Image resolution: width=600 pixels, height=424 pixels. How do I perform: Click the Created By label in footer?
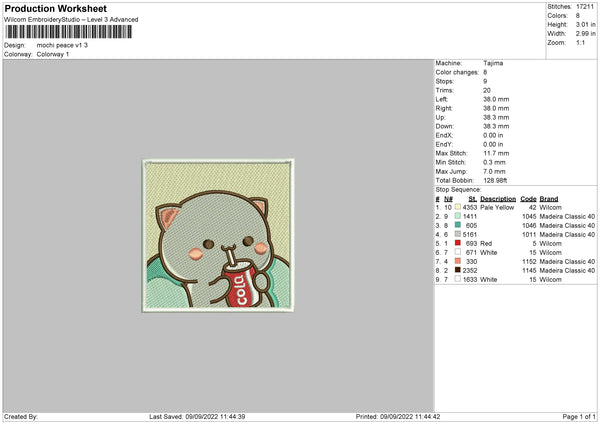point(21,416)
